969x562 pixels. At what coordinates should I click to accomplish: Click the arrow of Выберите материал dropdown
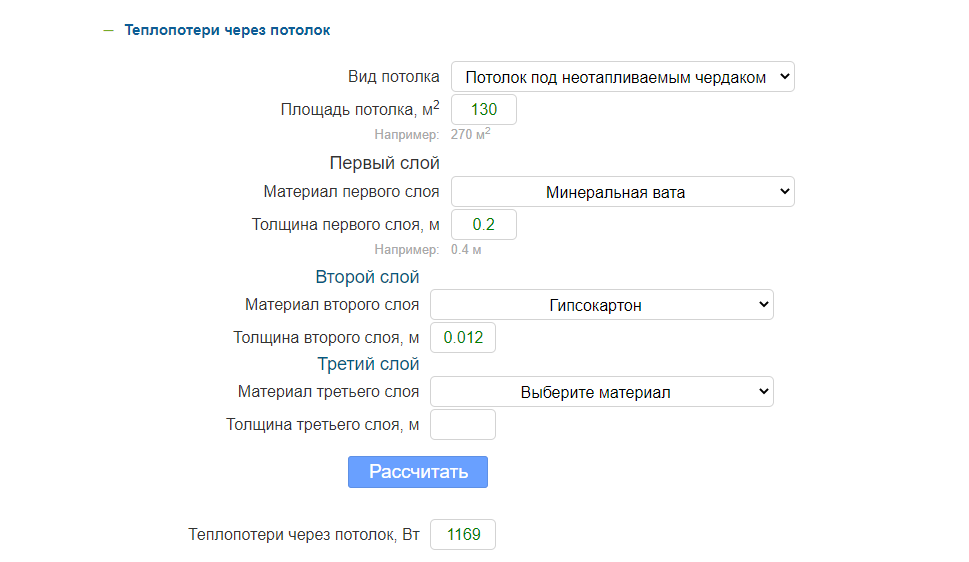click(763, 391)
